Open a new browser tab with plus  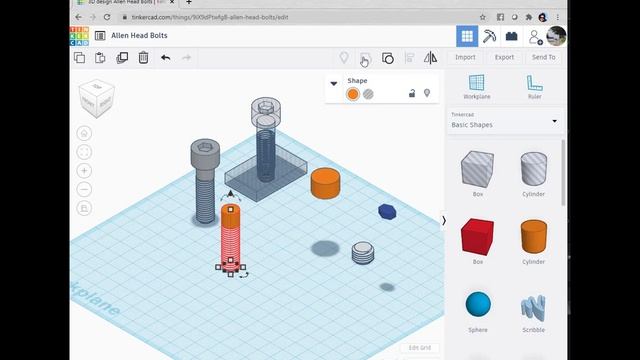[x=189, y=2]
